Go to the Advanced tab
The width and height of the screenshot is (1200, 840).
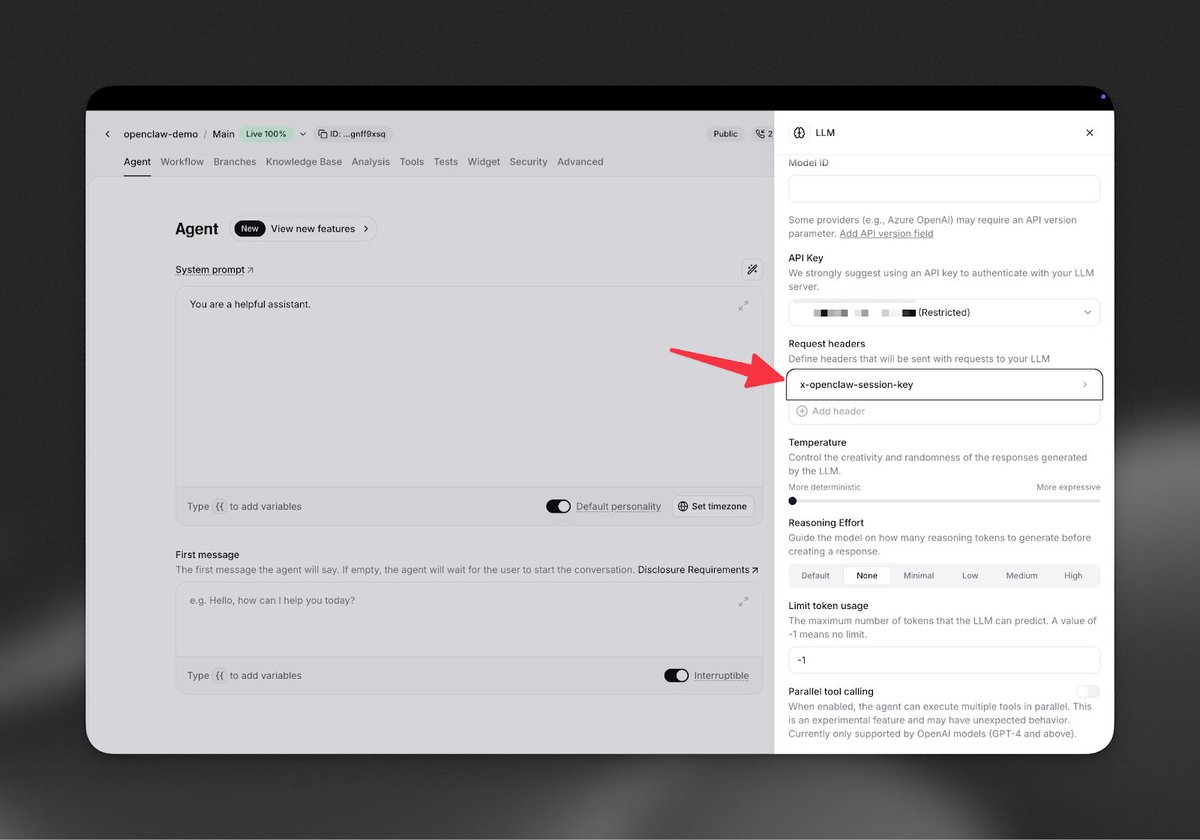point(580,162)
